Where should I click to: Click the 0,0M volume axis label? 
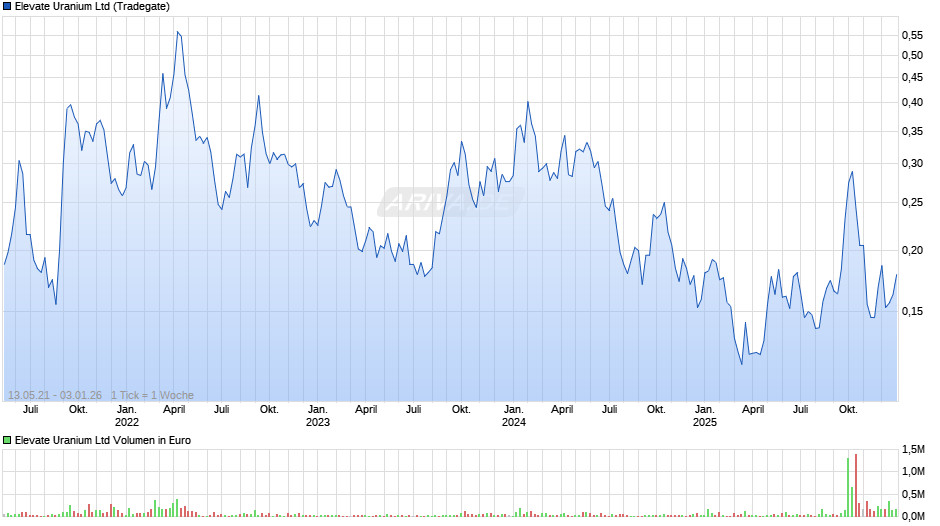[x=913, y=516]
